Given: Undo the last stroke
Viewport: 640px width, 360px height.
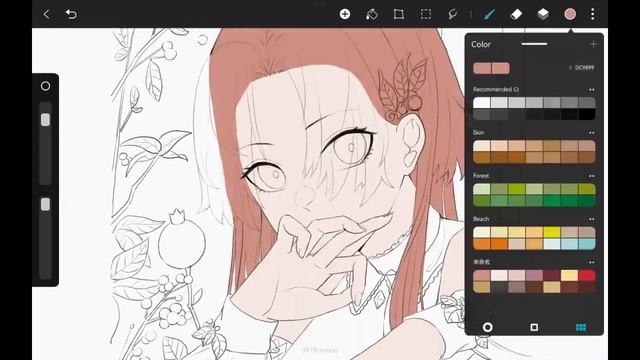Looking at the screenshot, I should [71, 14].
